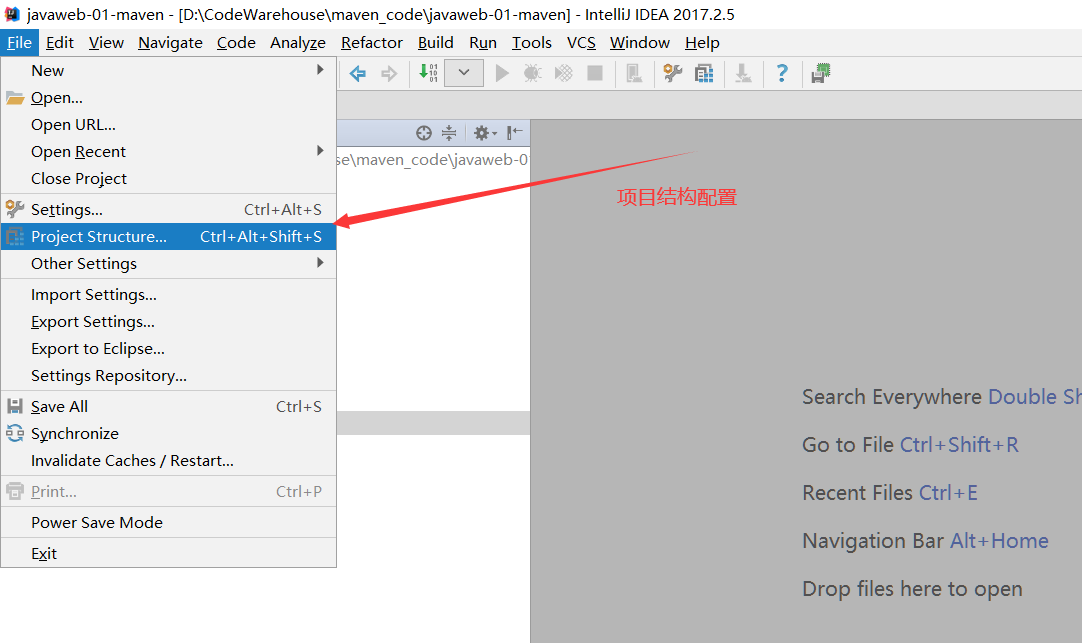Click the Run with Coverage icon
The width and height of the screenshot is (1082, 643).
tap(564, 73)
